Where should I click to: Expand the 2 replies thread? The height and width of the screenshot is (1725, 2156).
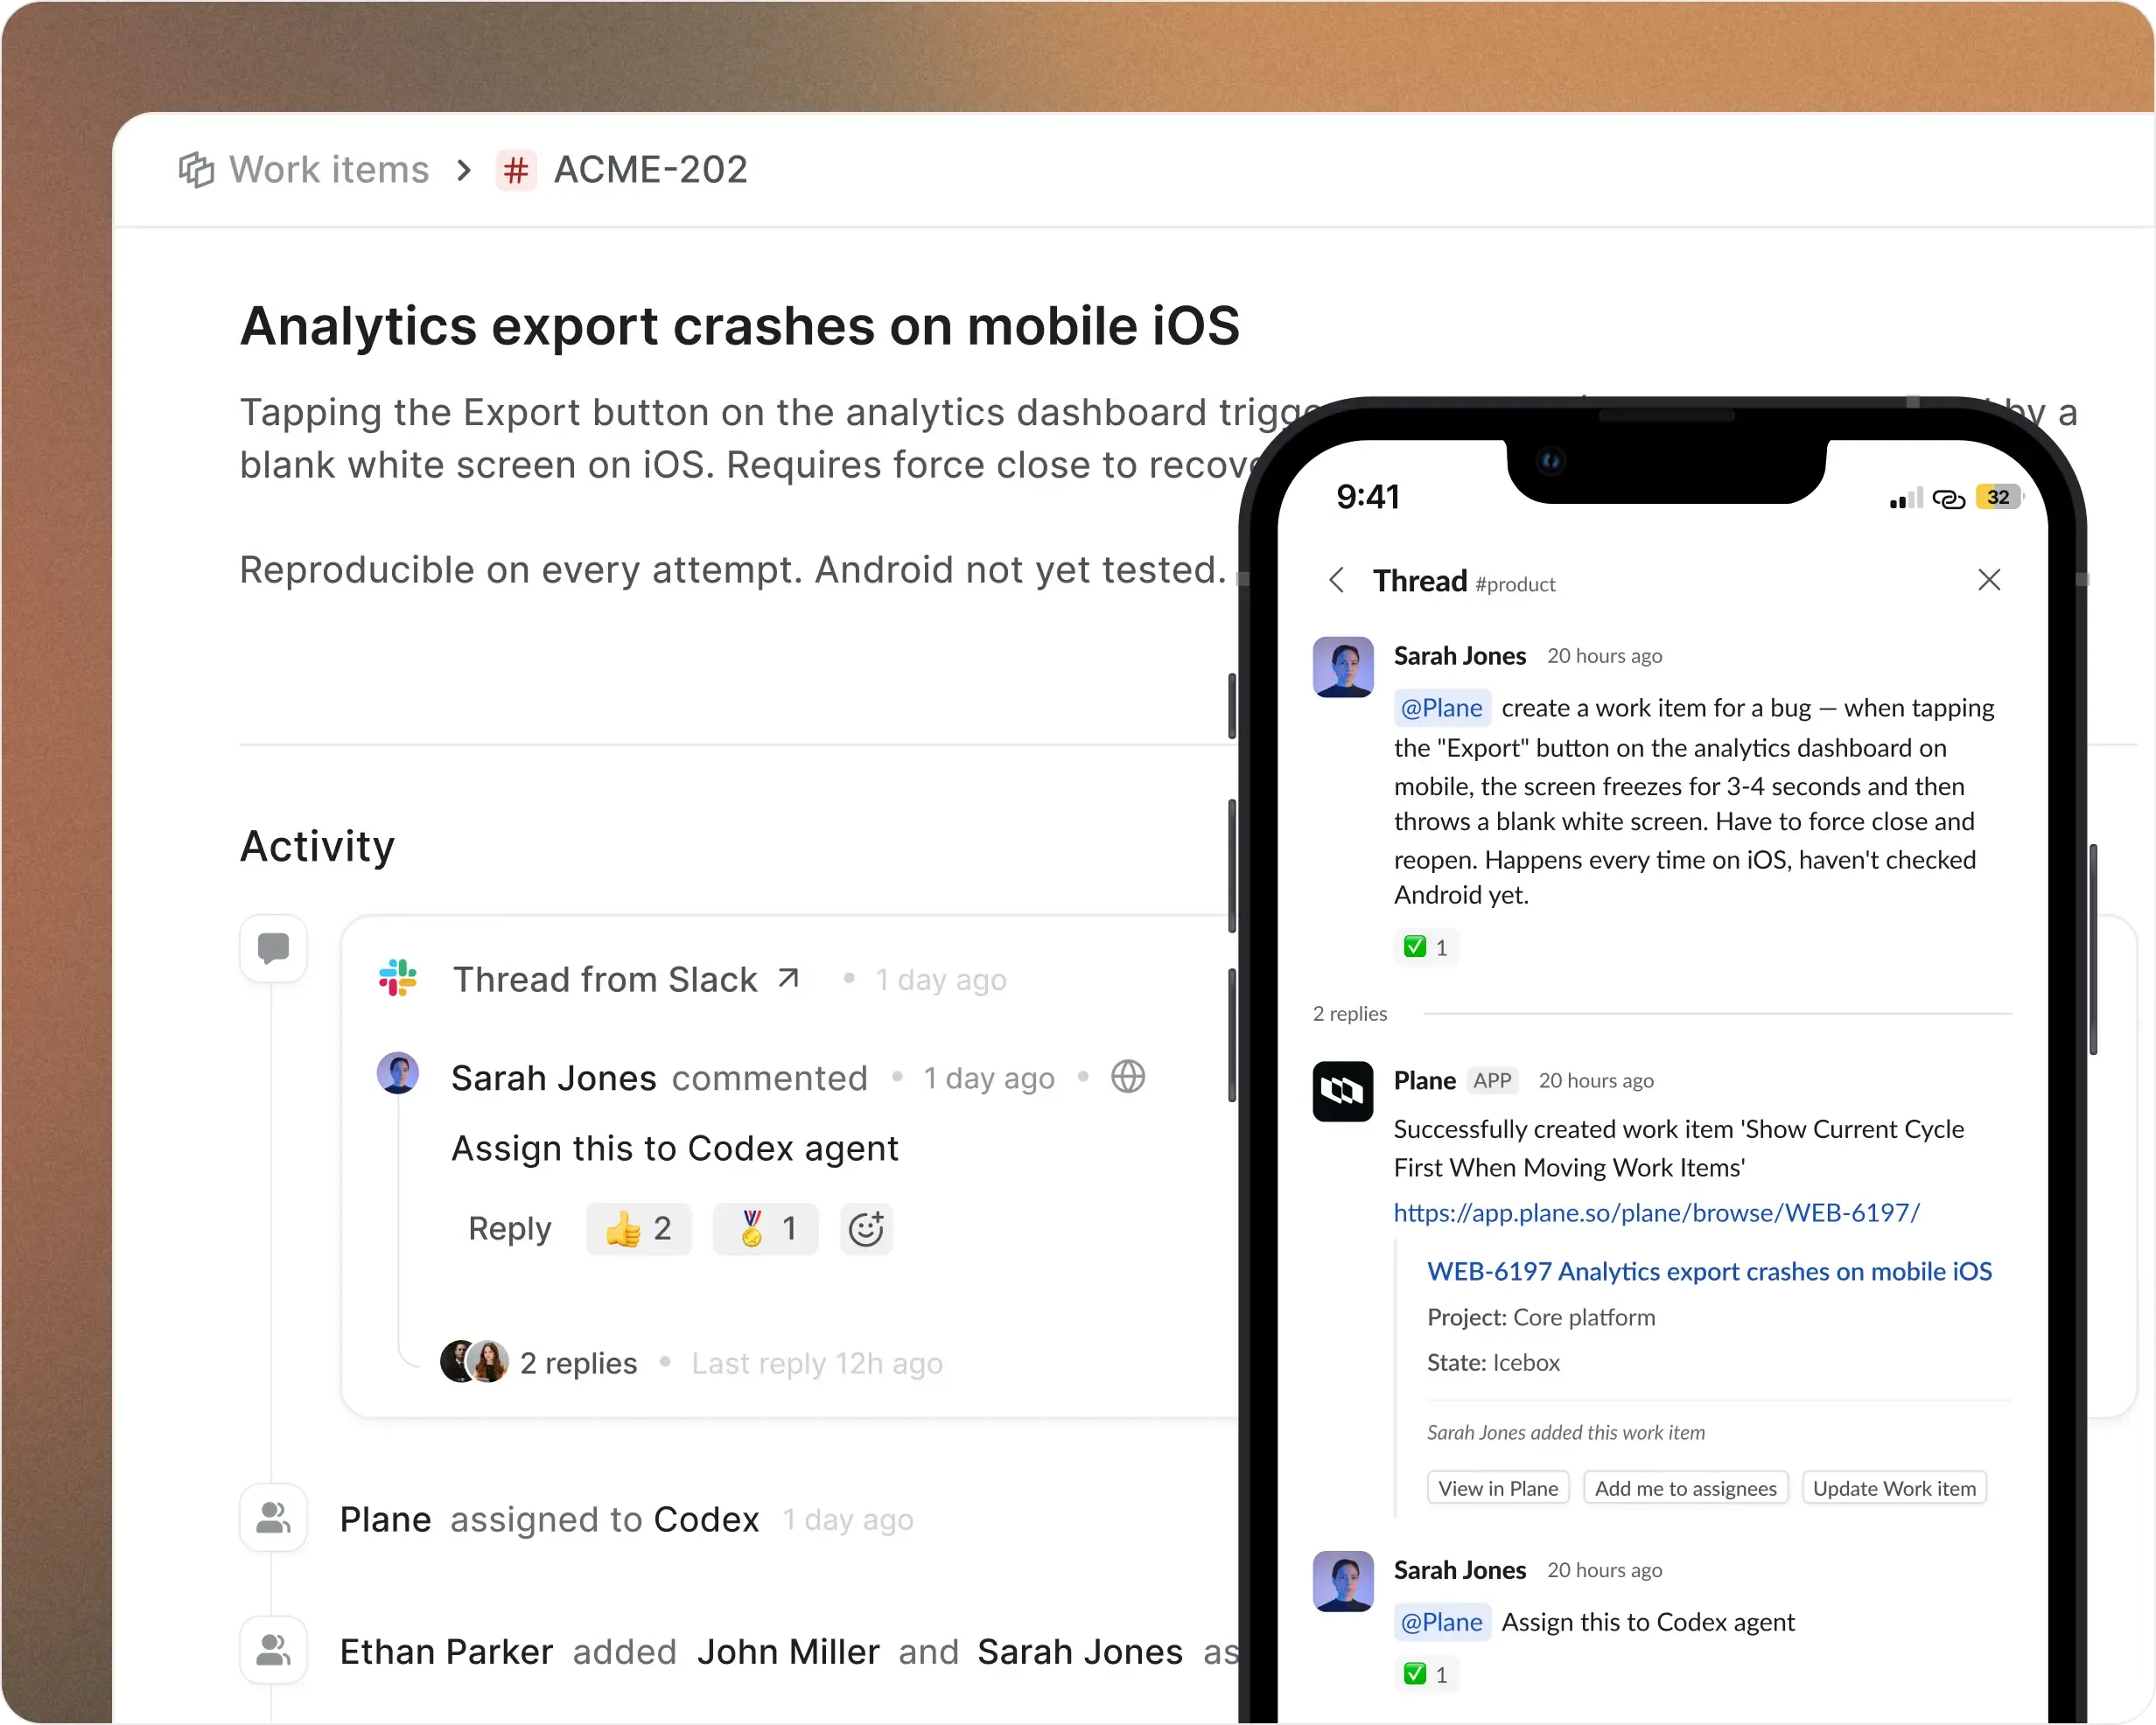[578, 1363]
